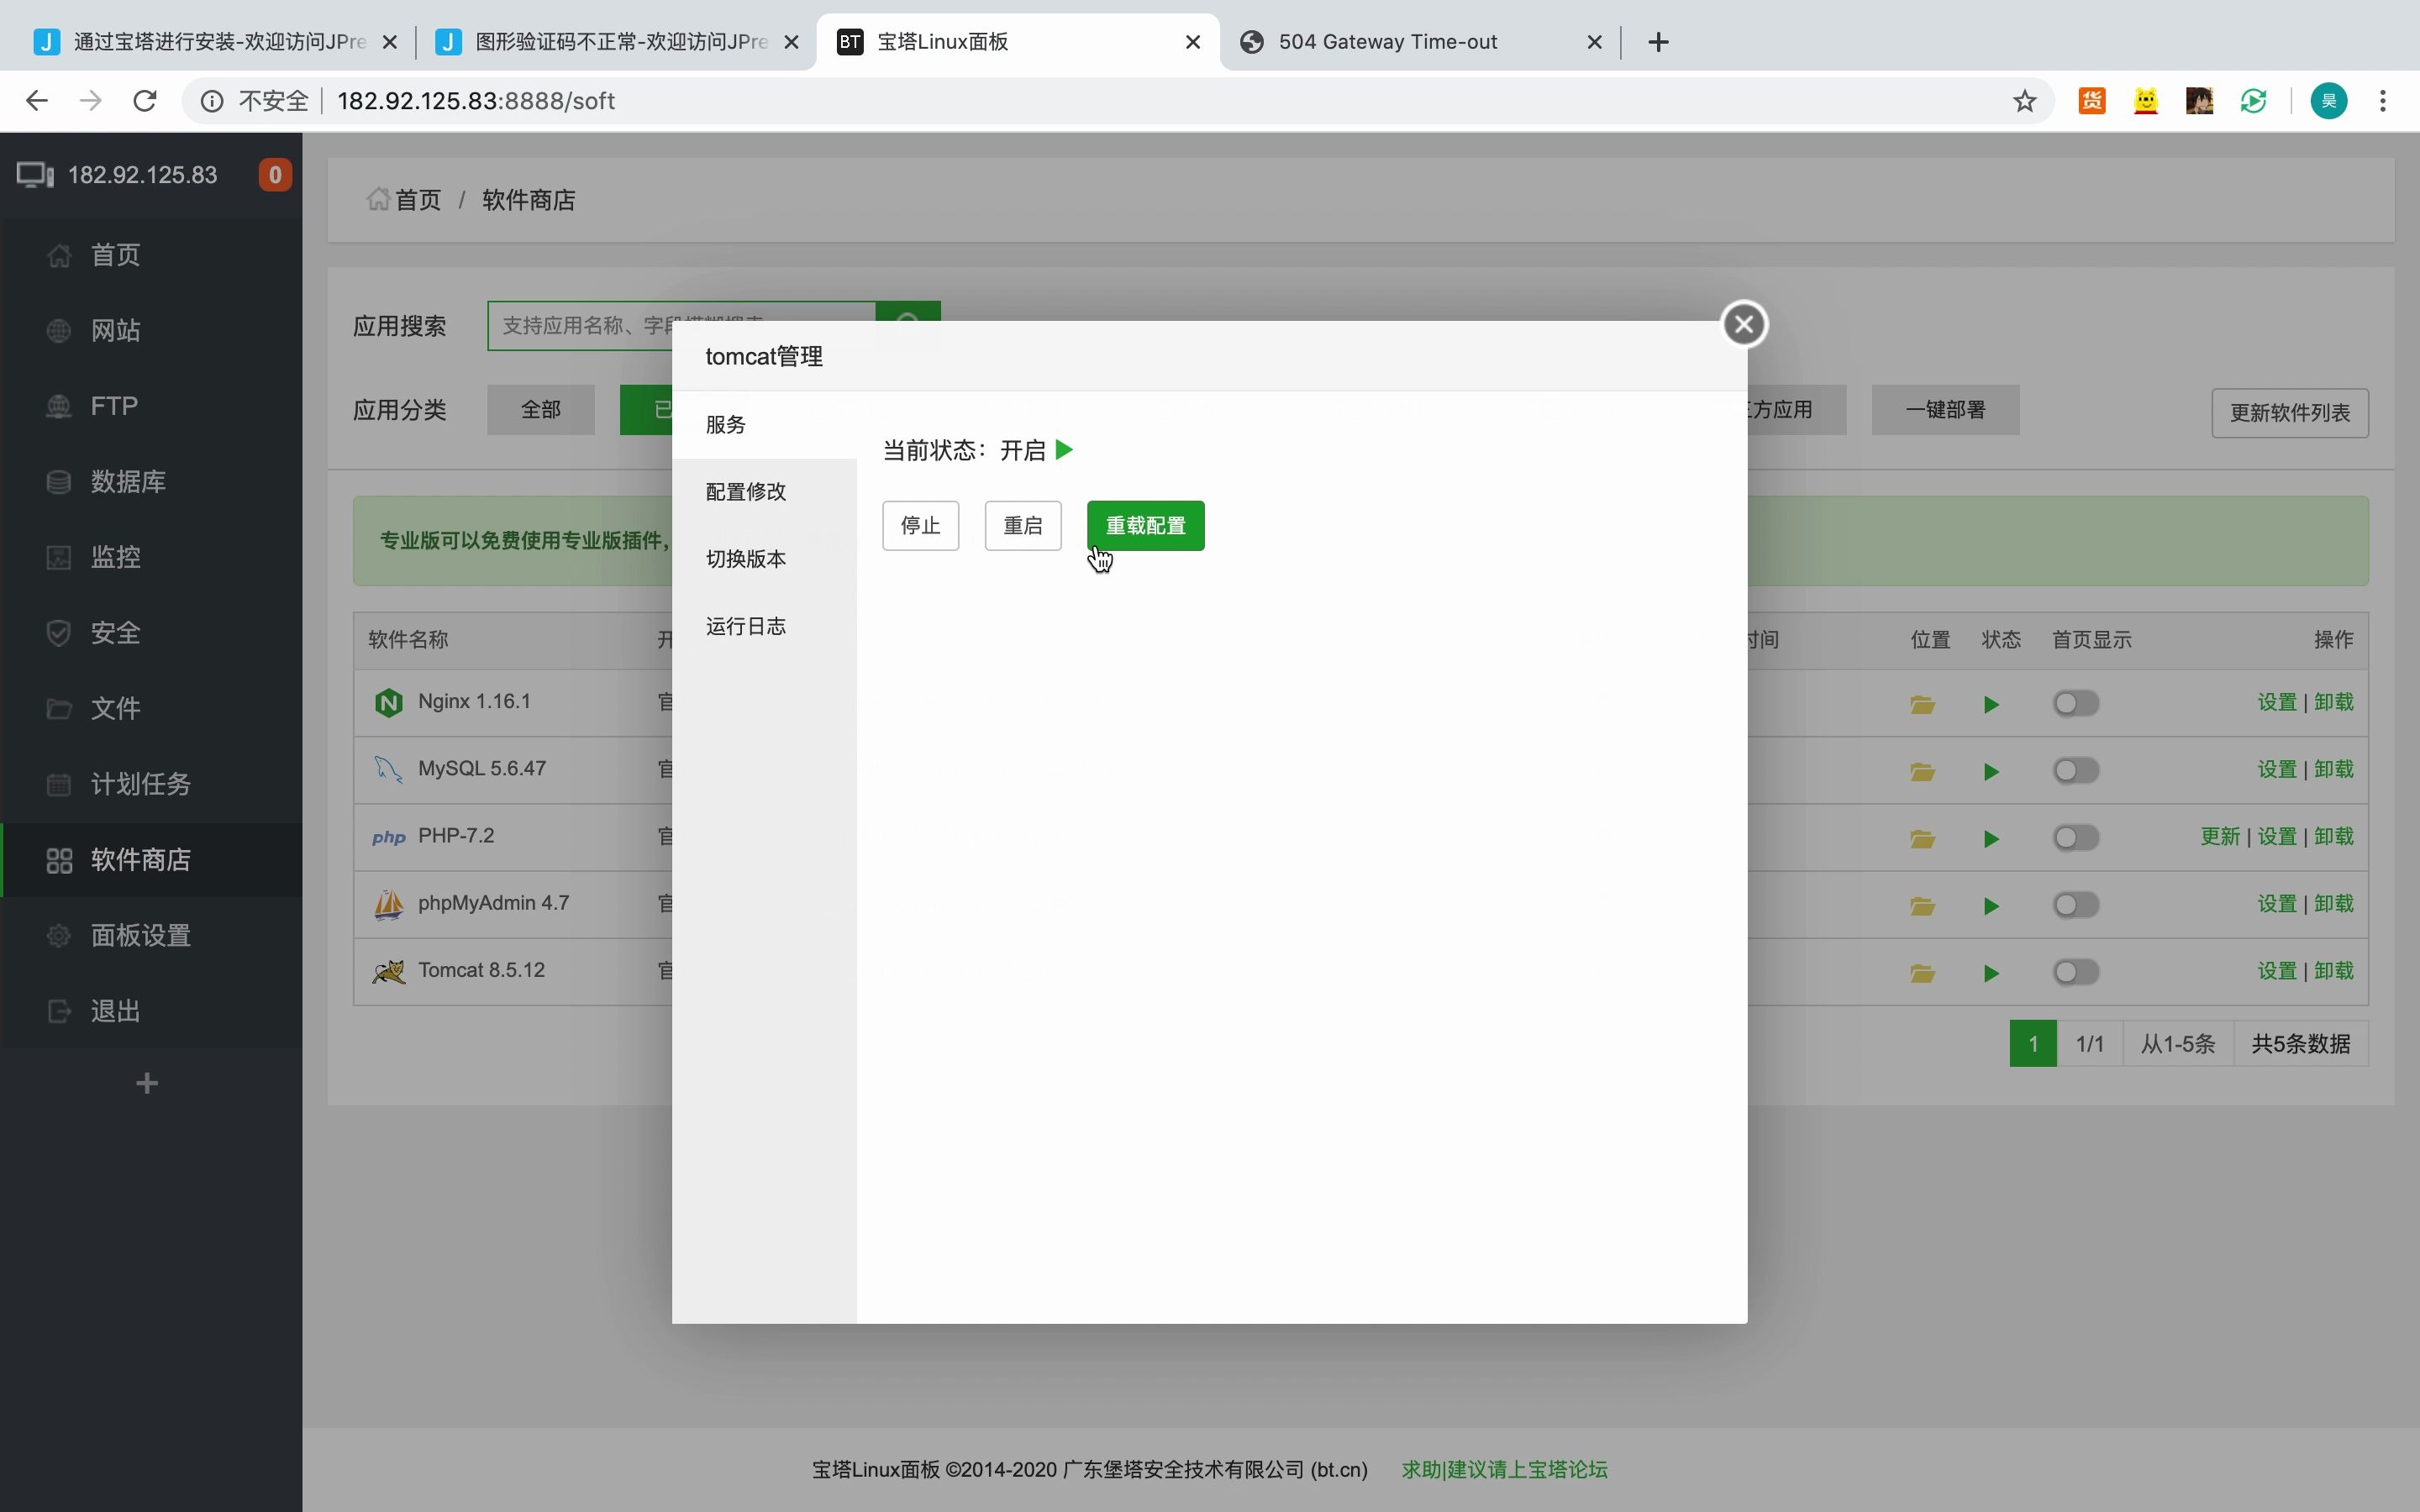Click the green profile avatar icon
The height and width of the screenshot is (1512, 2420).
(2329, 101)
